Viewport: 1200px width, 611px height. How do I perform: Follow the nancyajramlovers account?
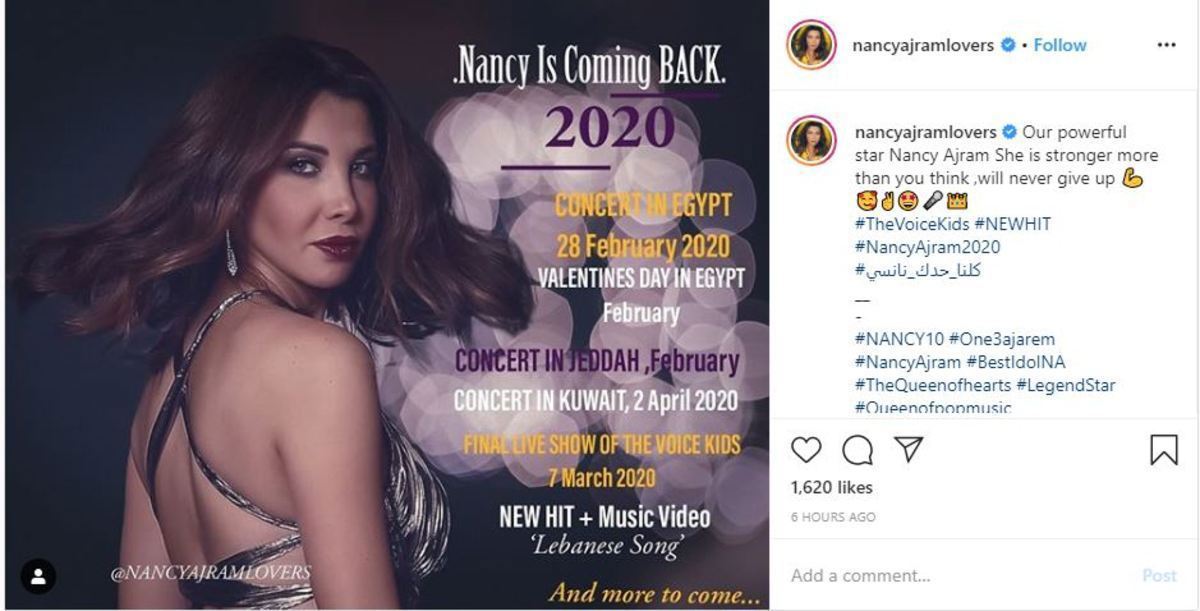1060,45
